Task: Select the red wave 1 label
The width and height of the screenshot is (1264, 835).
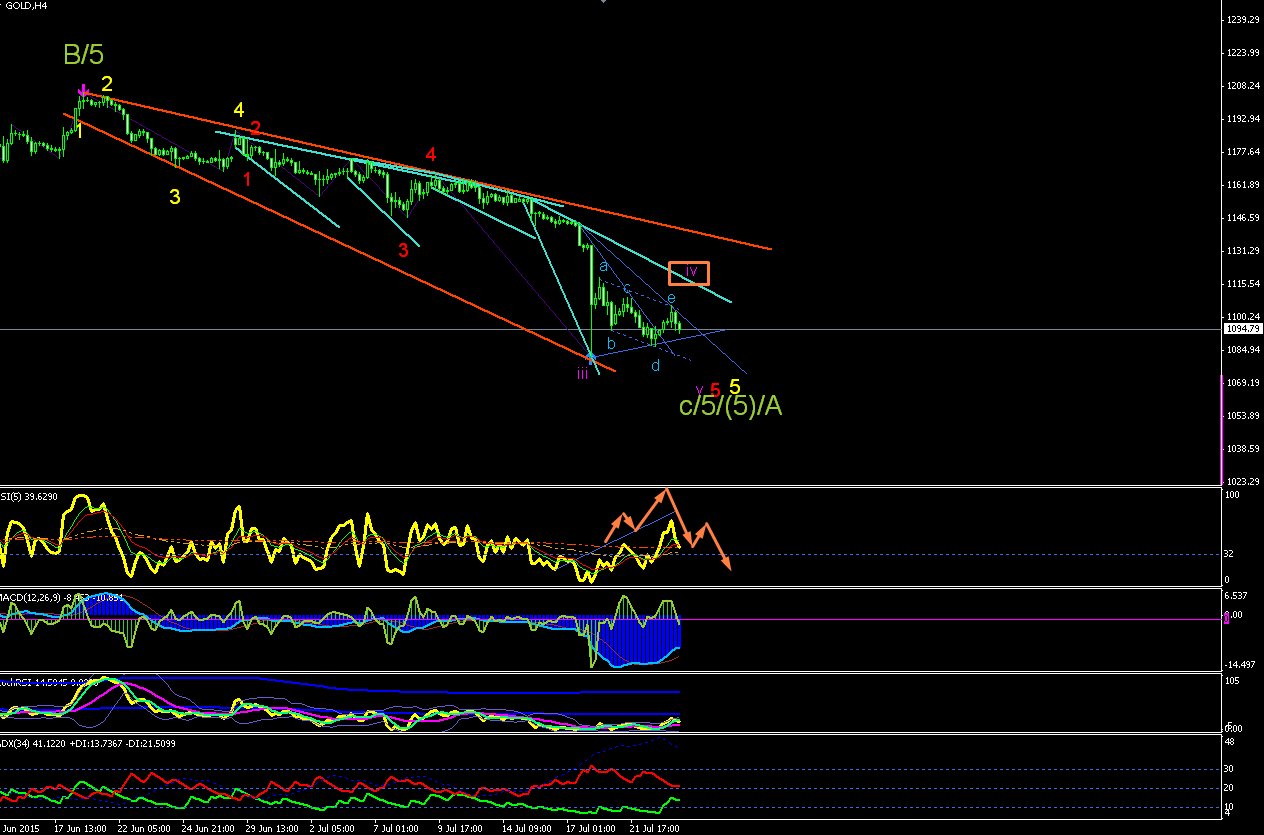Action: click(247, 179)
